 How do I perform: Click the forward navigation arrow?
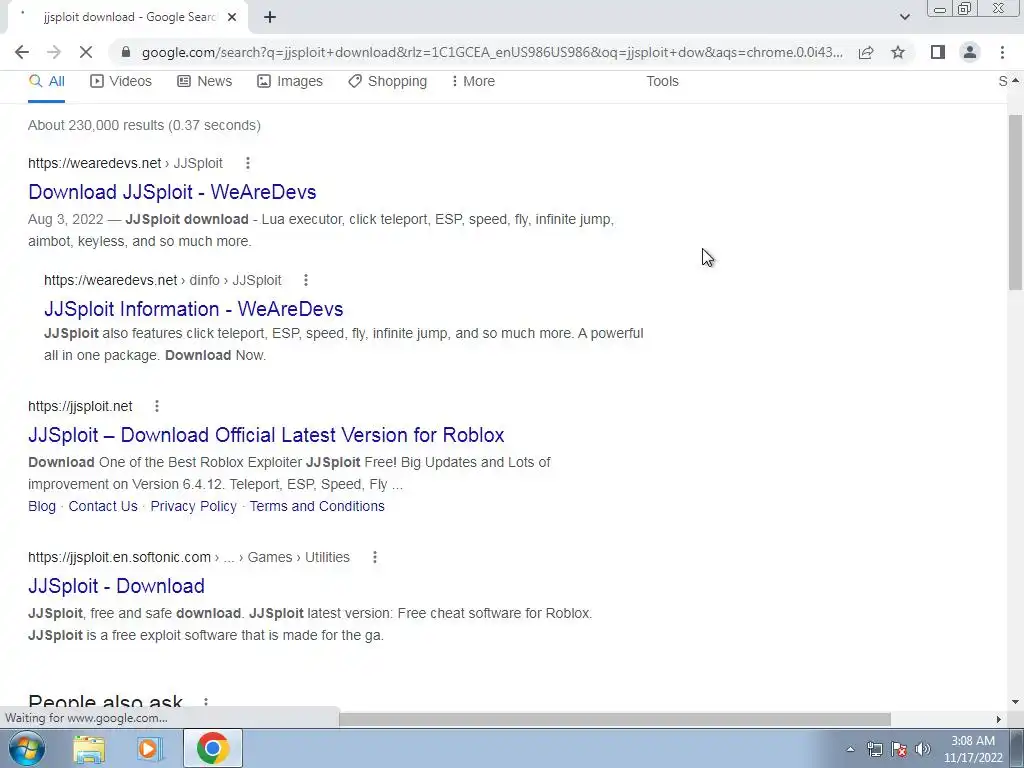click(54, 52)
